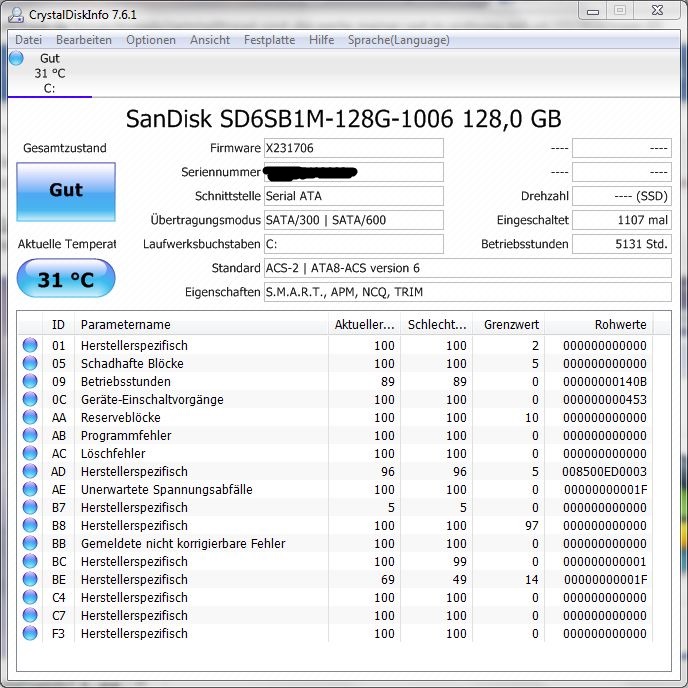Click the ID column header
The height and width of the screenshot is (688, 688).
[x=58, y=325]
